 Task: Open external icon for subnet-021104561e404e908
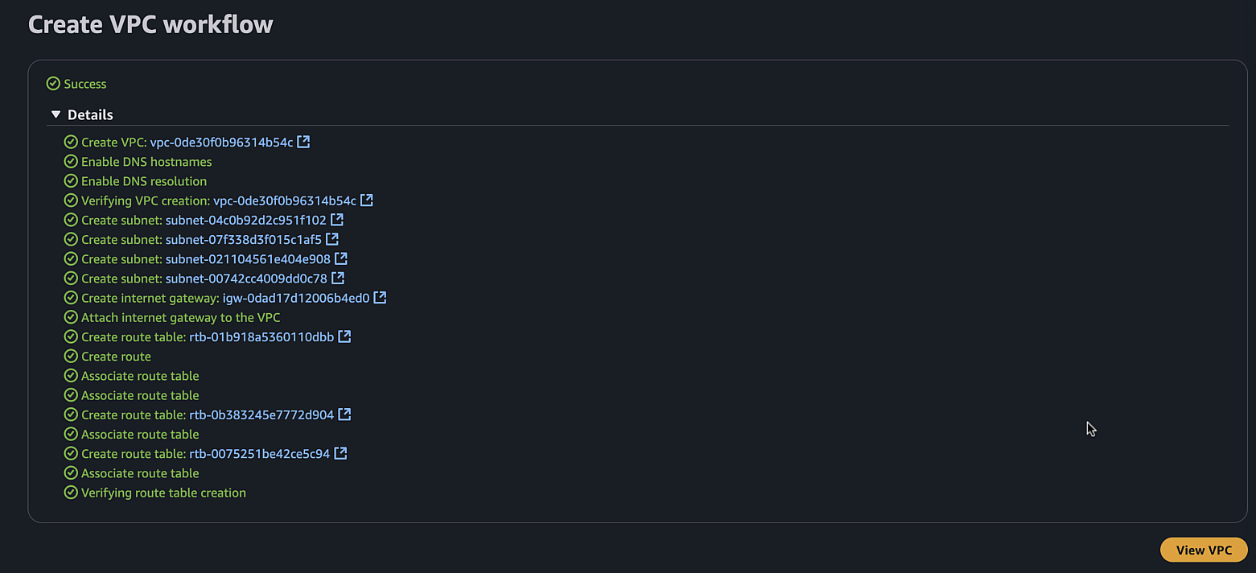pyautogui.click(x=341, y=259)
